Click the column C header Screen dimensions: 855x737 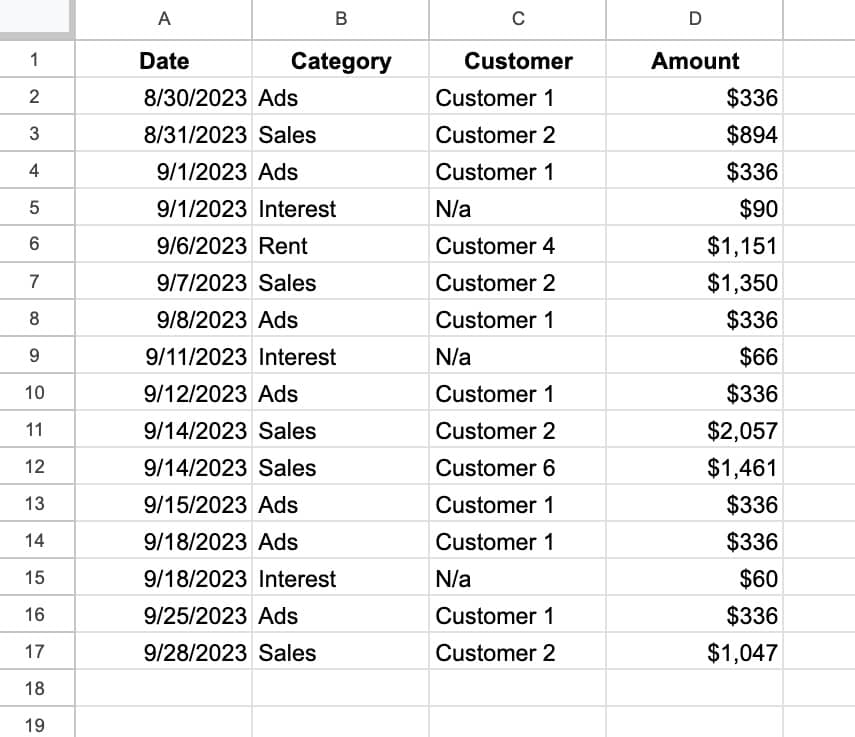(x=518, y=19)
